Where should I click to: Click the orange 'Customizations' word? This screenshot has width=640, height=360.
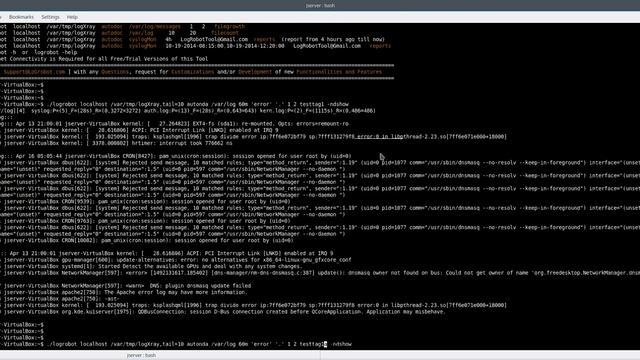point(192,72)
